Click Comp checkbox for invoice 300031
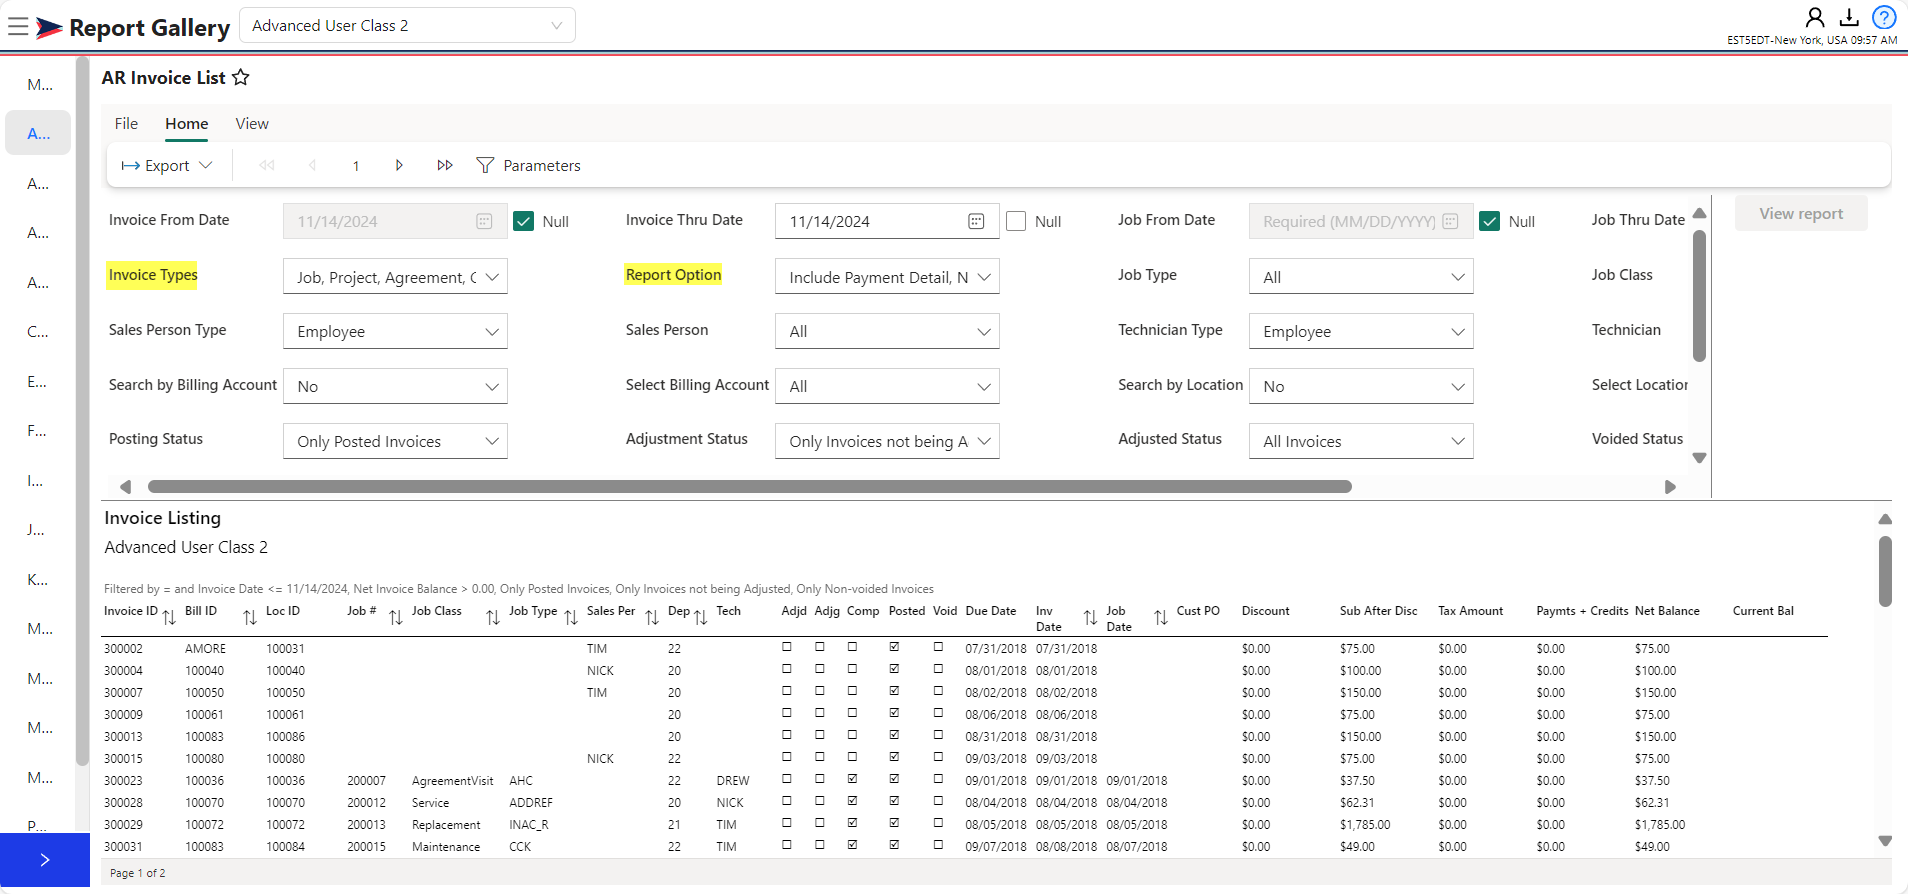The height and width of the screenshot is (894, 1908). pos(852,845)
